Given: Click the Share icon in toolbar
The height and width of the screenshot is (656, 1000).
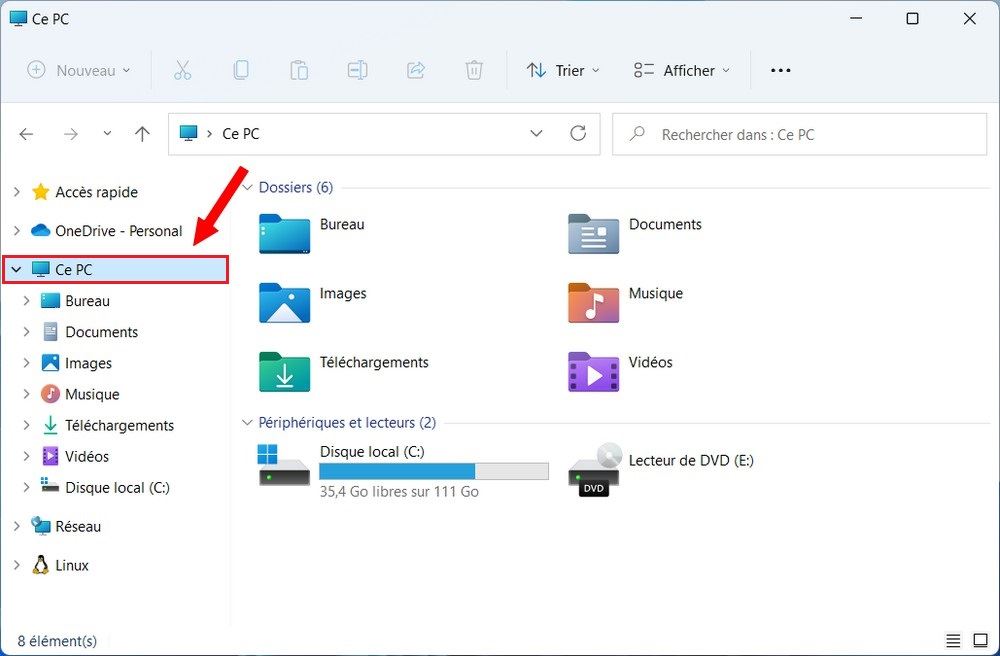Looking at the screenshot, I should pos(415,70).
